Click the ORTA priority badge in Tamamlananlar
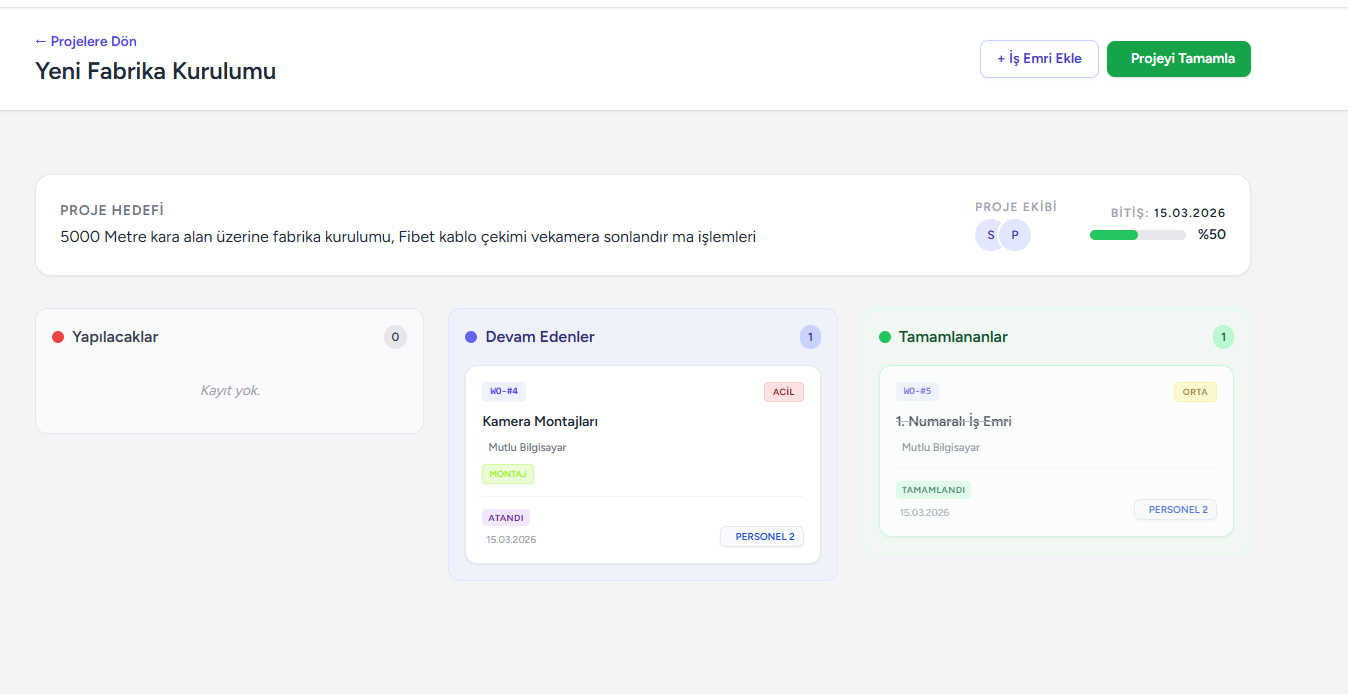The height and width of the screenshot is (694, 1348). (x=1195, y=391)
